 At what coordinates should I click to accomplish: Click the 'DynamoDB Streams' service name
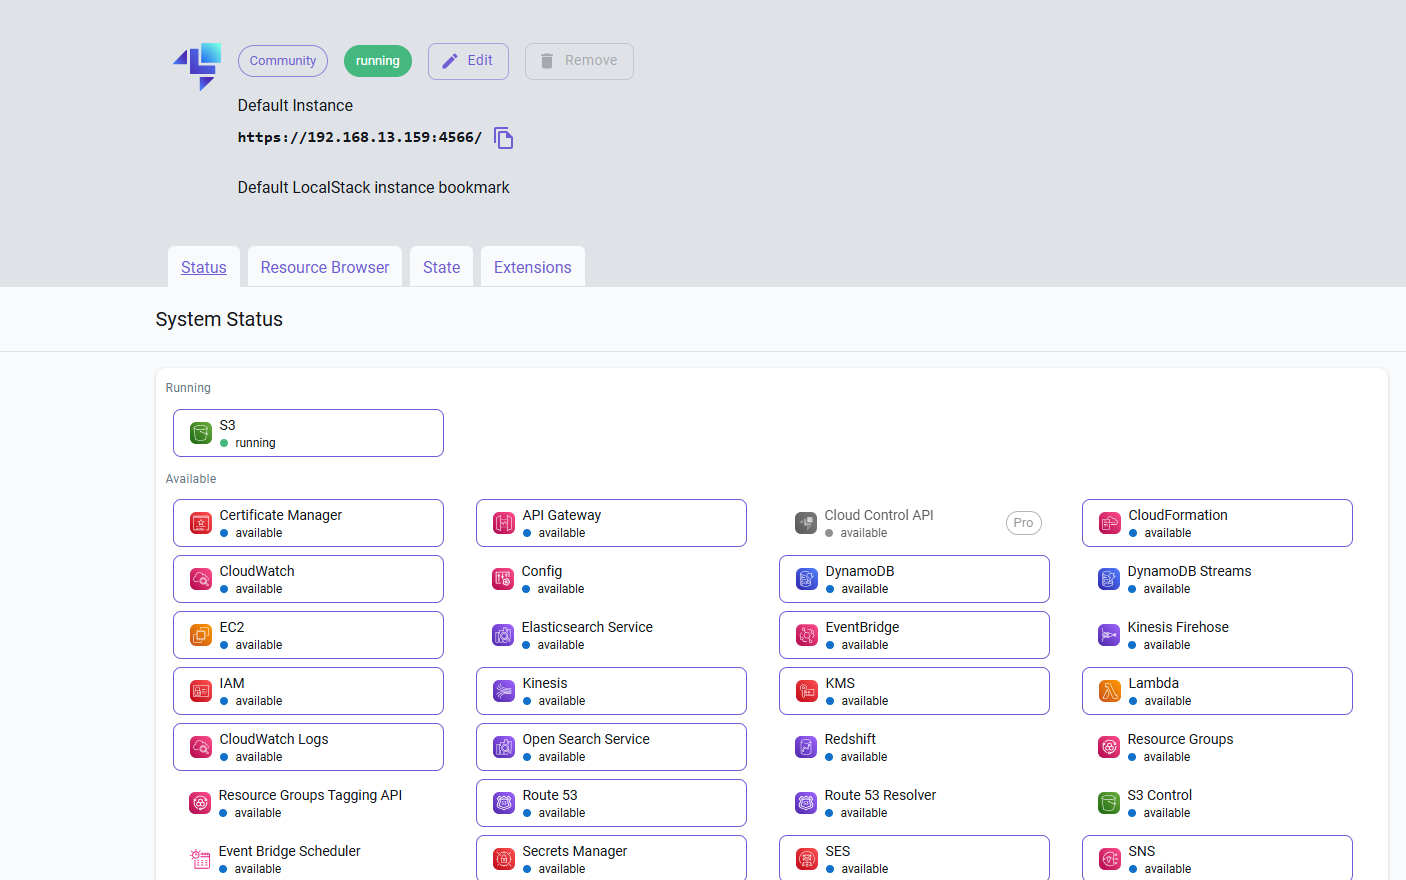pos(1189,571)
